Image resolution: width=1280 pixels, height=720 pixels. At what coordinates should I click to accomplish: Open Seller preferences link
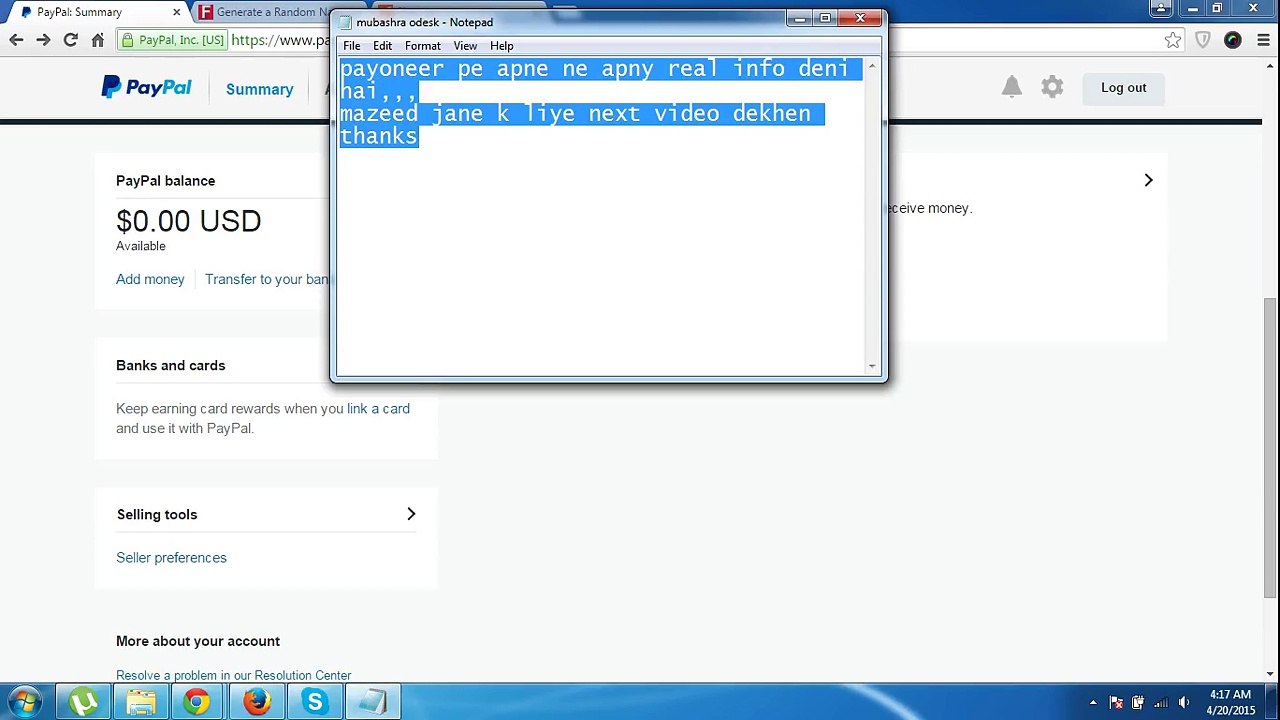[x=171, y=557]
